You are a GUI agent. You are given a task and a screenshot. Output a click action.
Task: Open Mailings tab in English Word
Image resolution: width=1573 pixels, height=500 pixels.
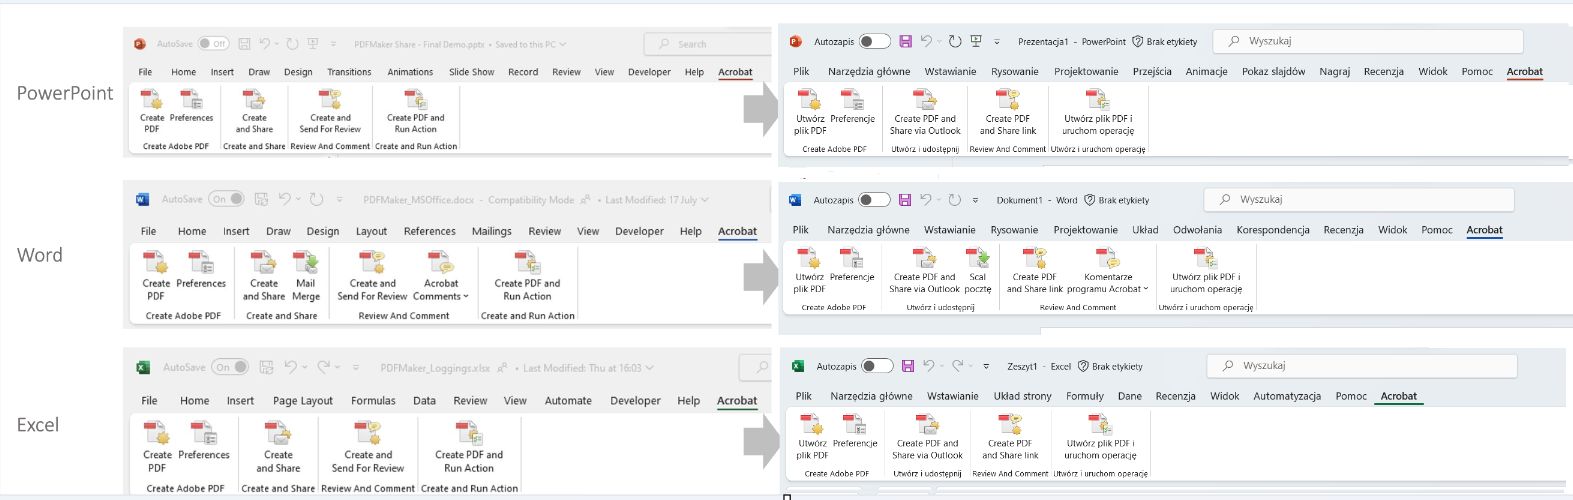click(x=492, y=231)
